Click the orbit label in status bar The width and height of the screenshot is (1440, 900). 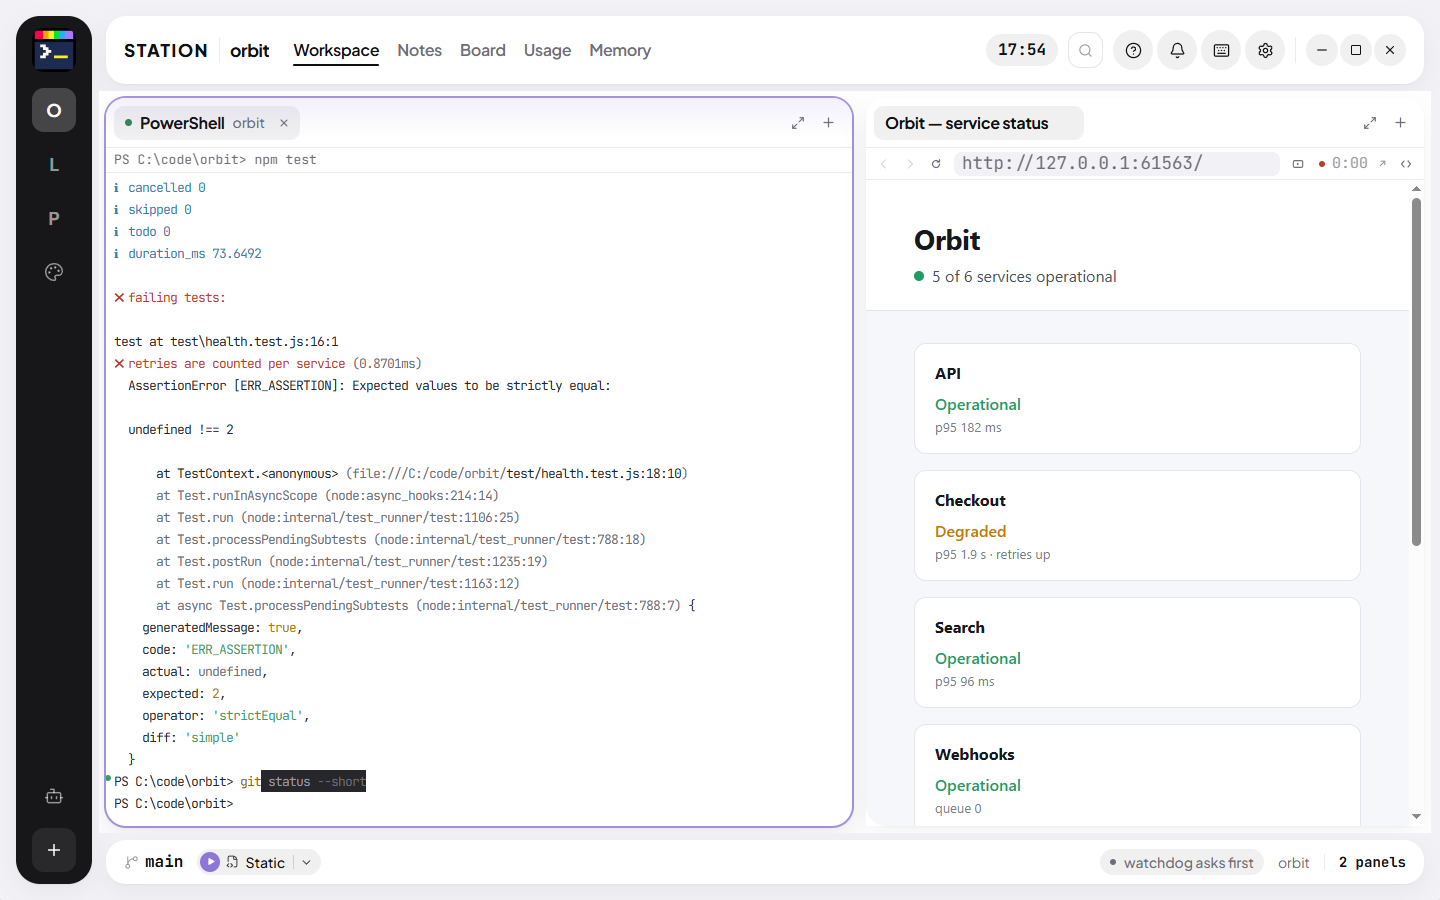[x=1293, y=862]
